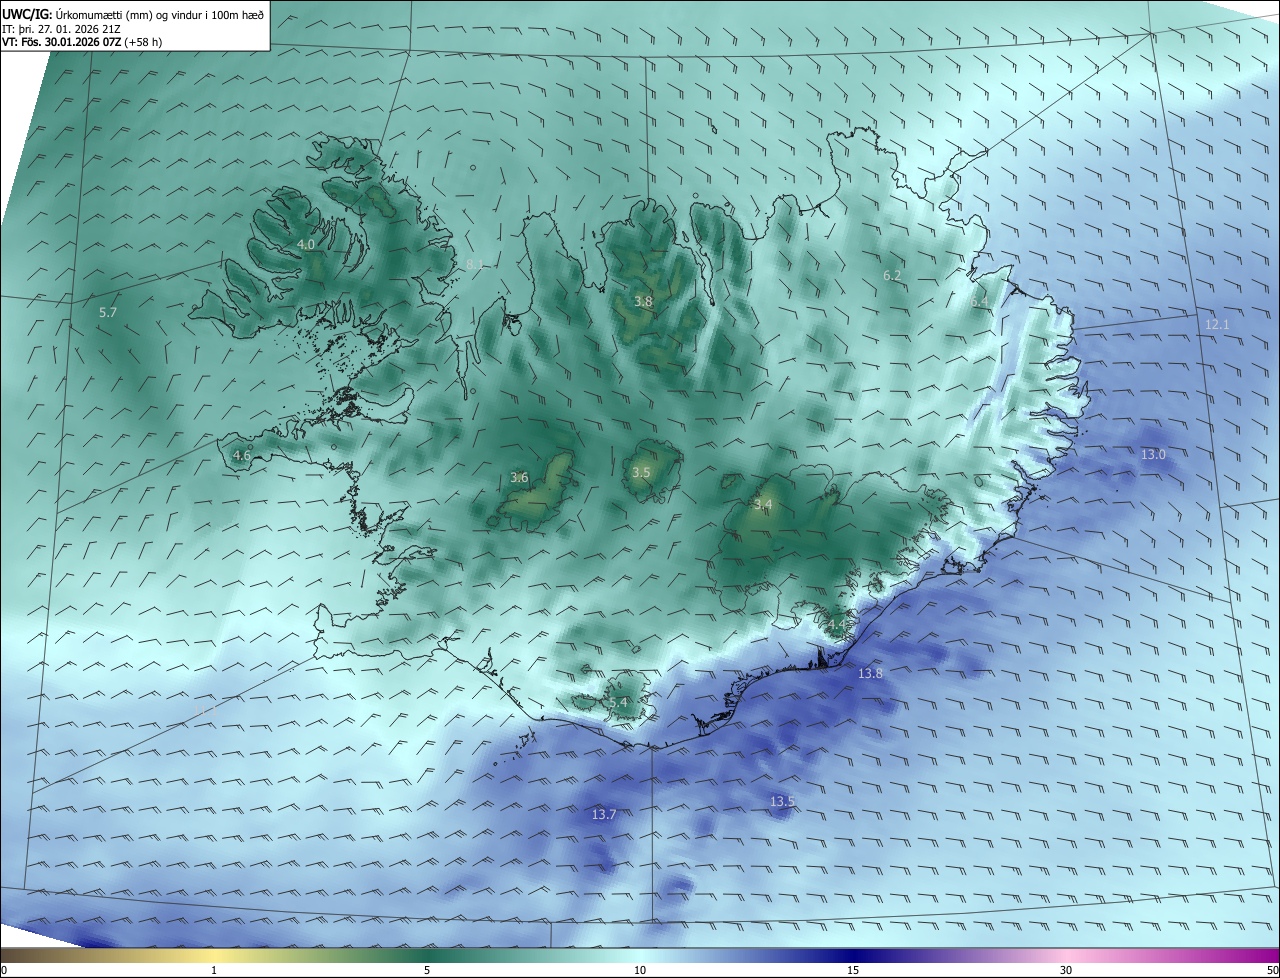Click the initial time line 'IT: þri. 27. 01. 2026 21Z'
The height and width of the screenshot is (978, 1280).
[61, 28]
